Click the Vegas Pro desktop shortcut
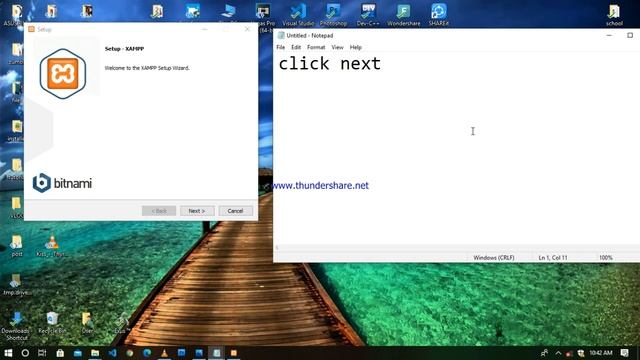Image resolution: width=640 pixels, height=360 pixels. (263, 15)
